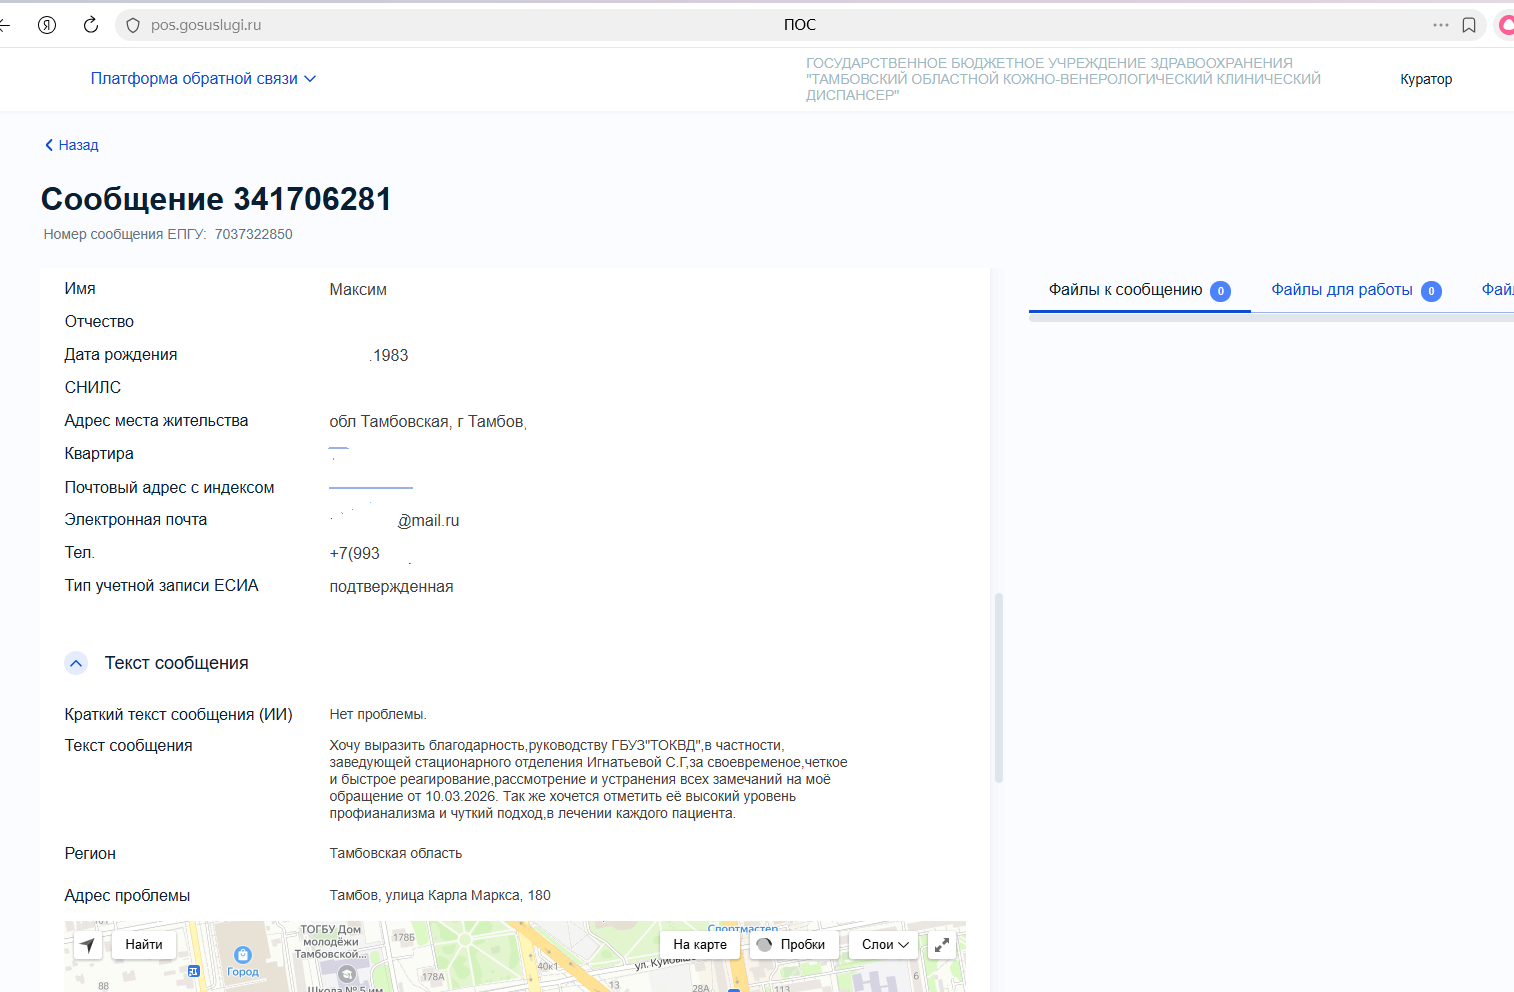The image size is (1514, 992).
Task: Select the Файлы к сообщению tab
Action: click(1125, 290)
